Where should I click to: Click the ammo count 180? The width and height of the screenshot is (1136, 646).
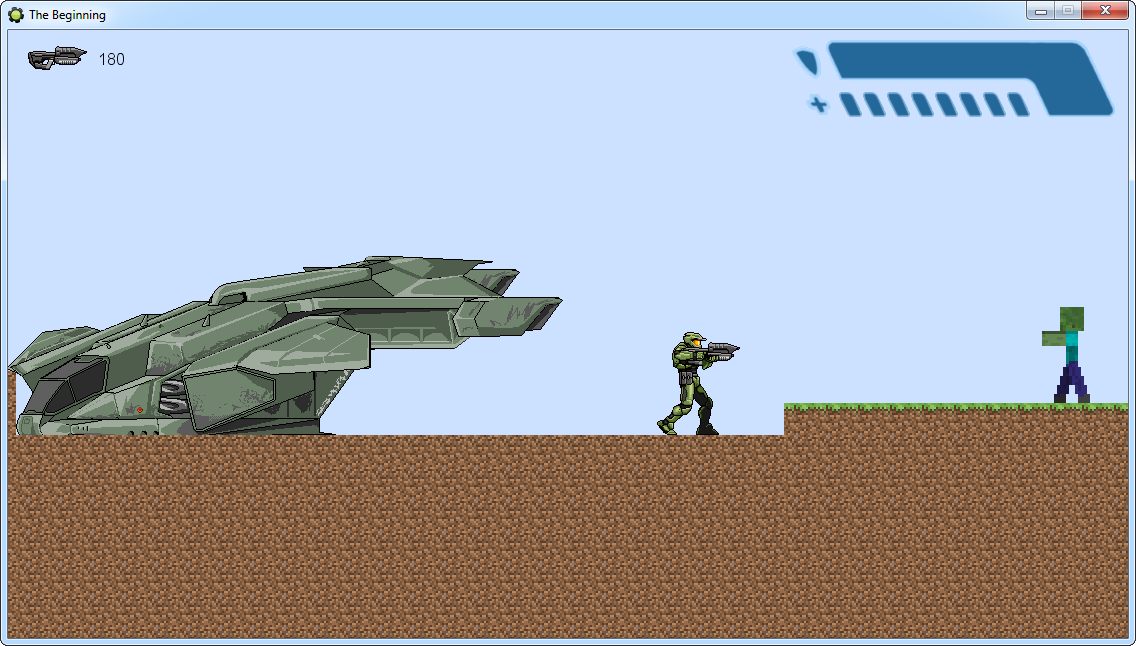[x=112, y=59]
